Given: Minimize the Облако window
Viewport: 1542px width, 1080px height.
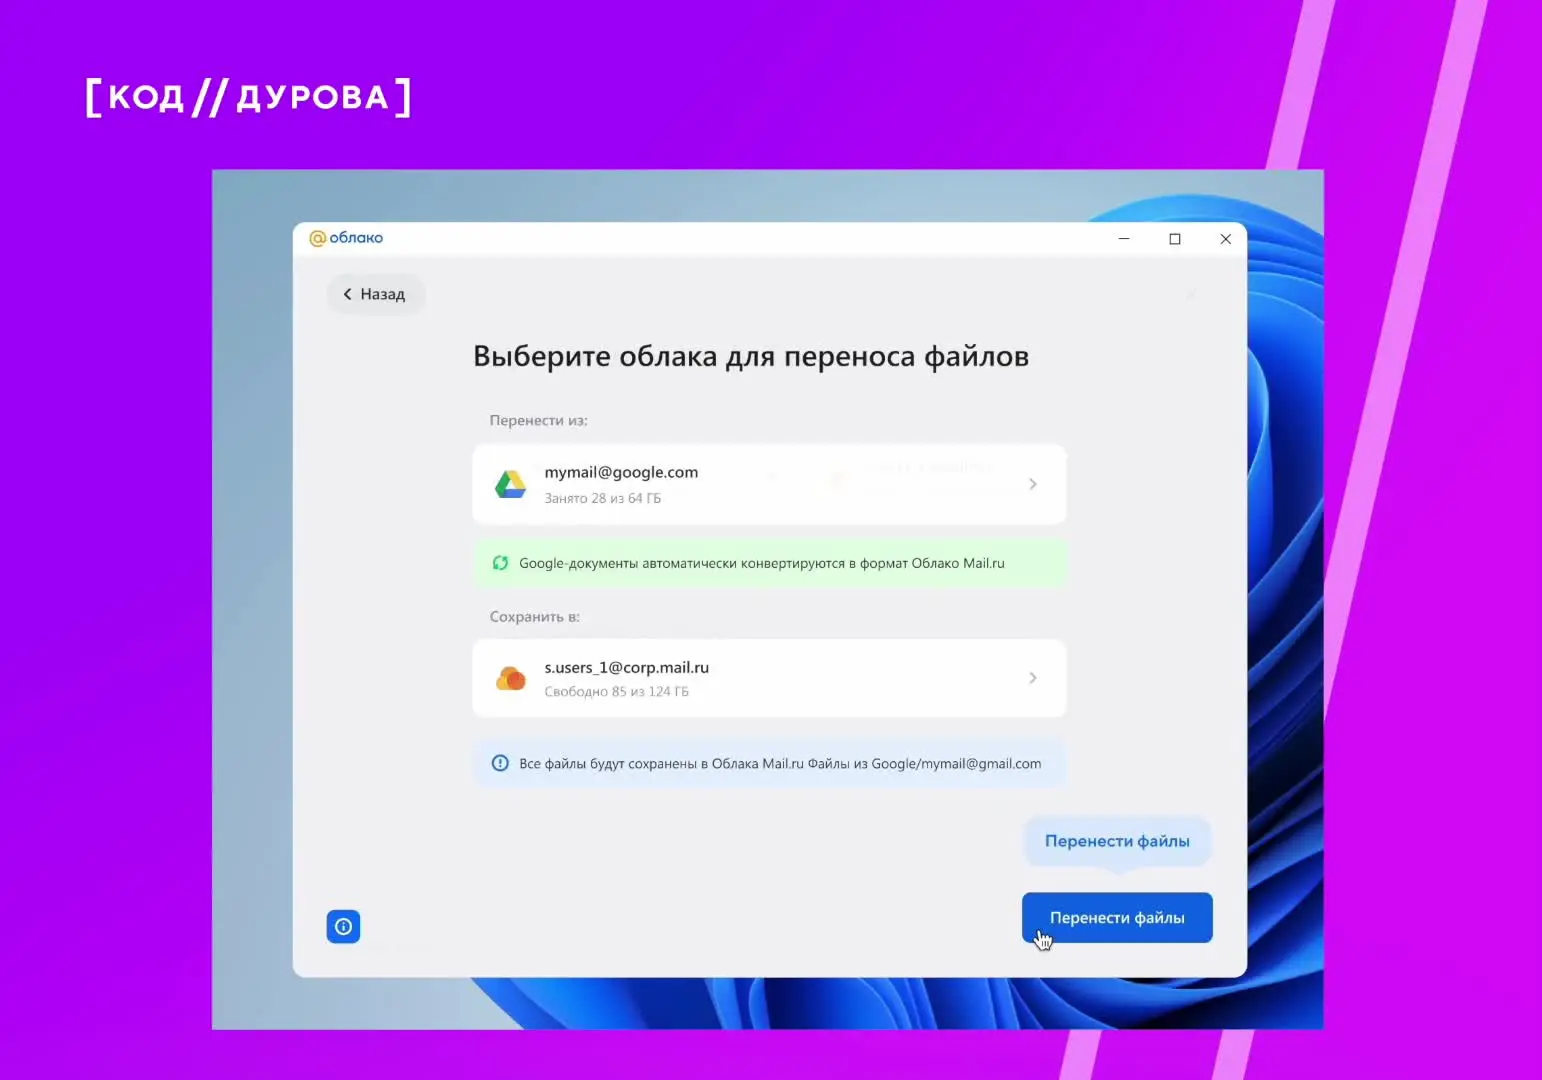Looking at the screenshot, I should tap(1124, 239).
